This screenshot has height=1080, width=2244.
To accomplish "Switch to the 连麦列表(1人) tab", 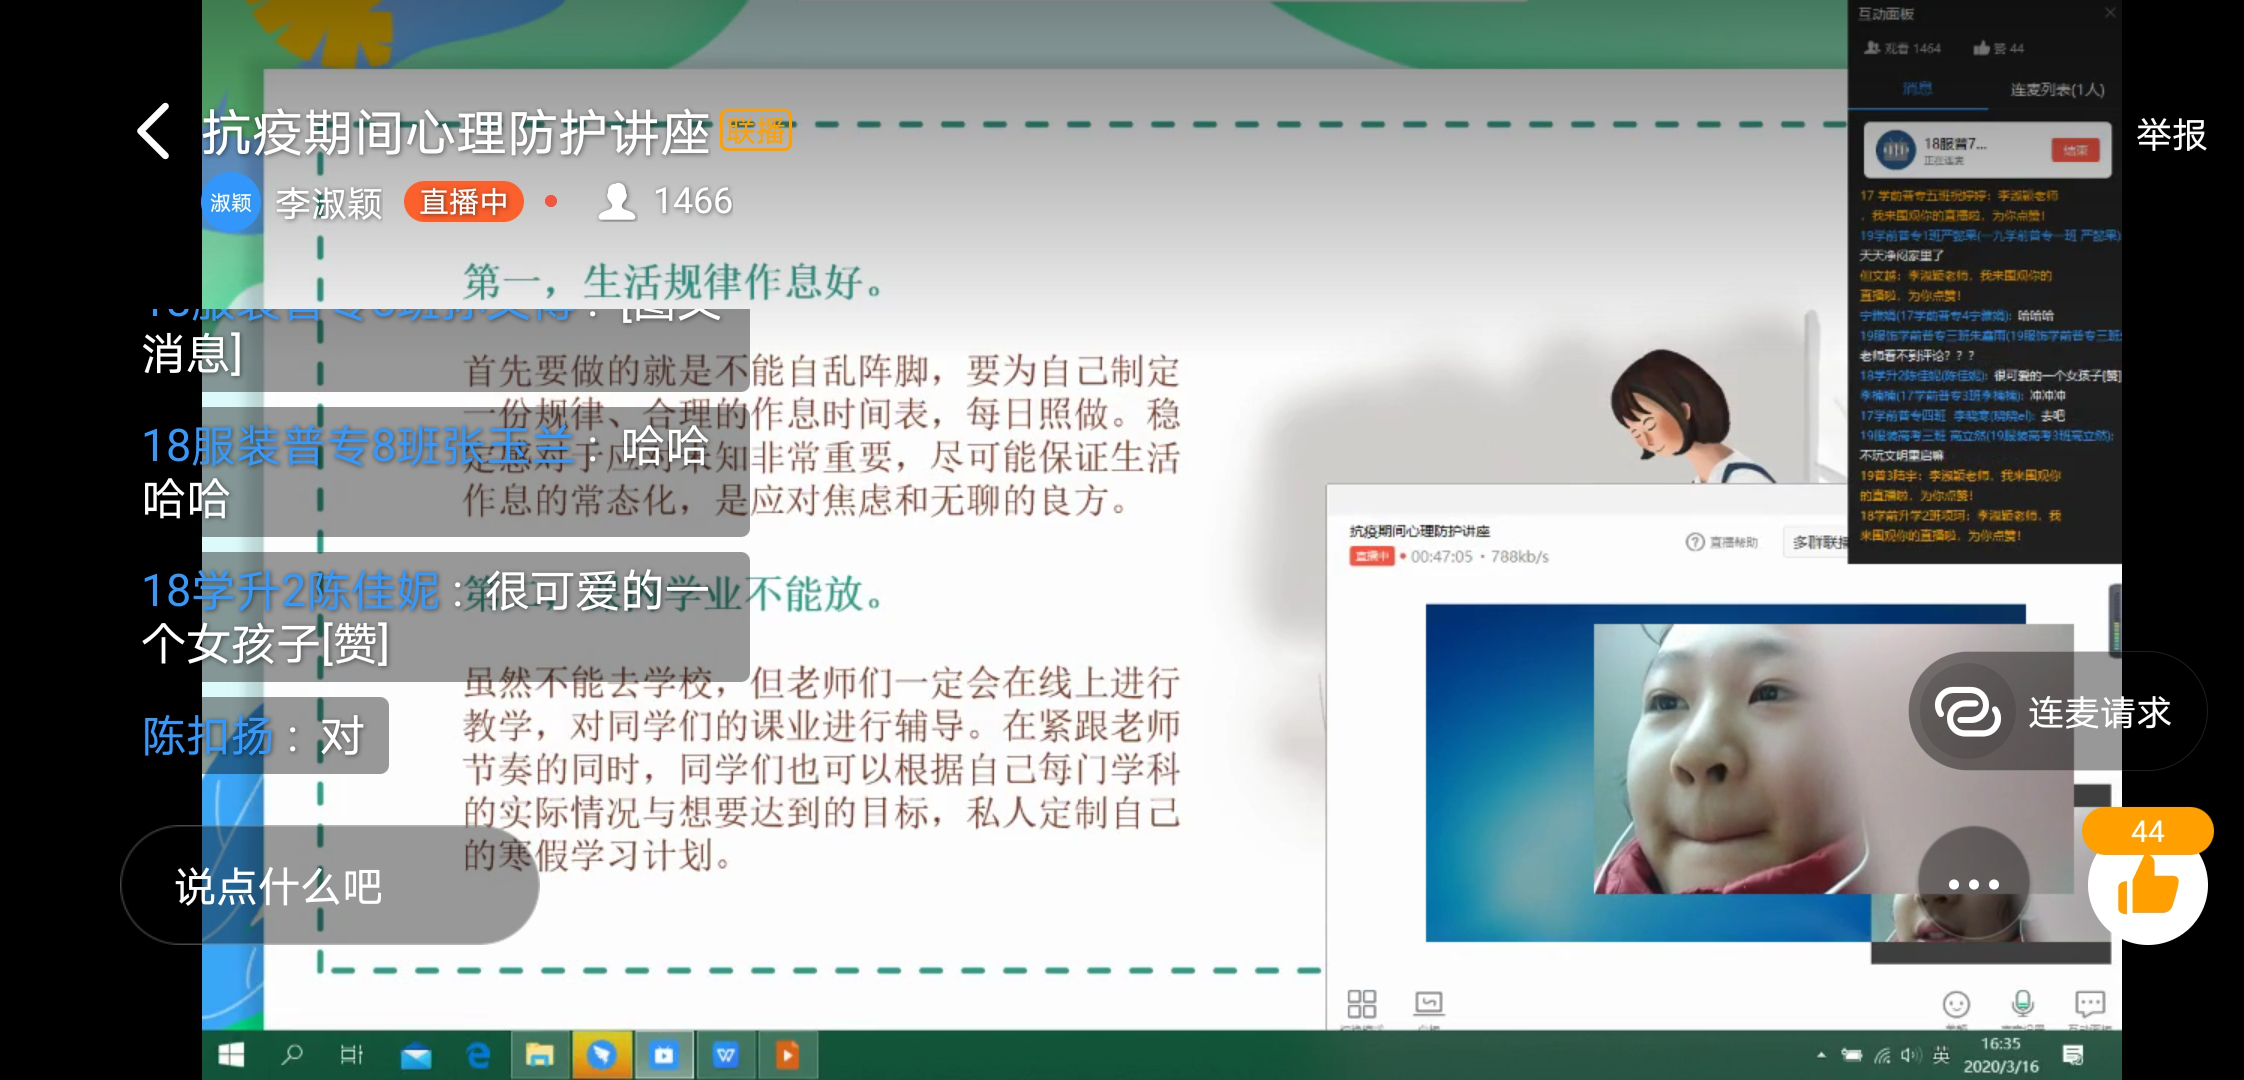I will tap(2057, 89).
